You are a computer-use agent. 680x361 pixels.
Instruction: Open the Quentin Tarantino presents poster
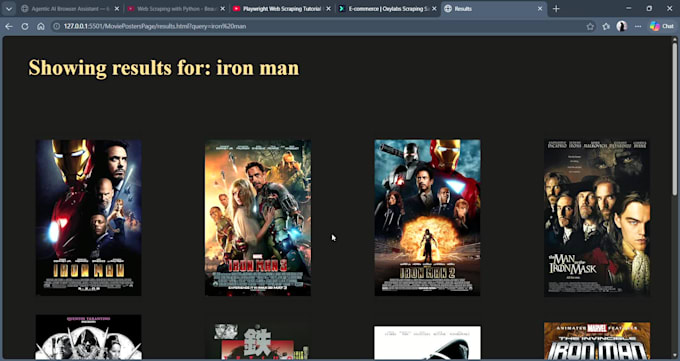click(88, 337)
